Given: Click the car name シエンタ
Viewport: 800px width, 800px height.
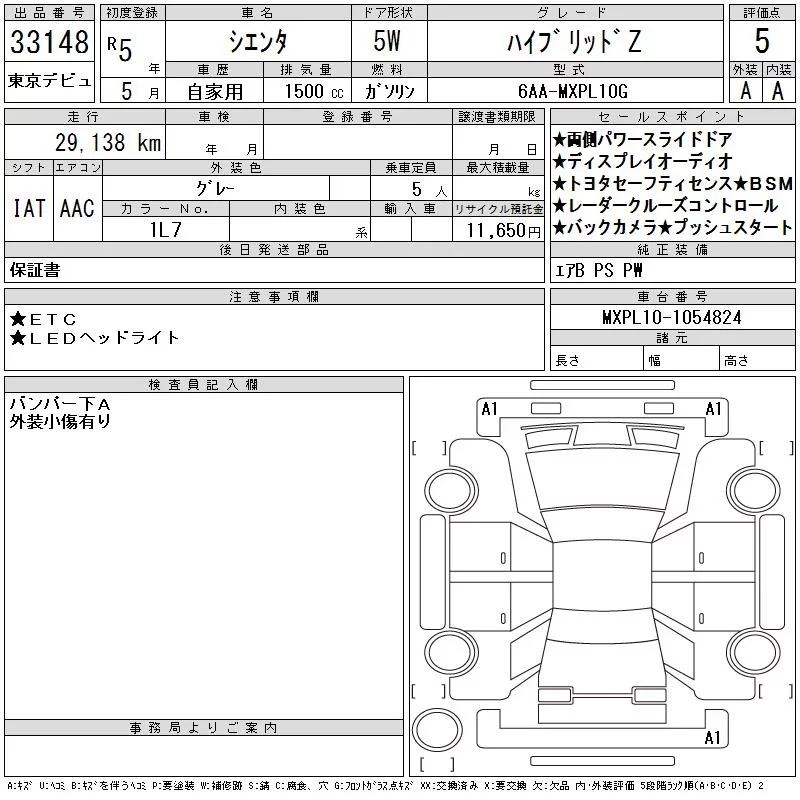Looking at the screenshot, I should (258, 42).
